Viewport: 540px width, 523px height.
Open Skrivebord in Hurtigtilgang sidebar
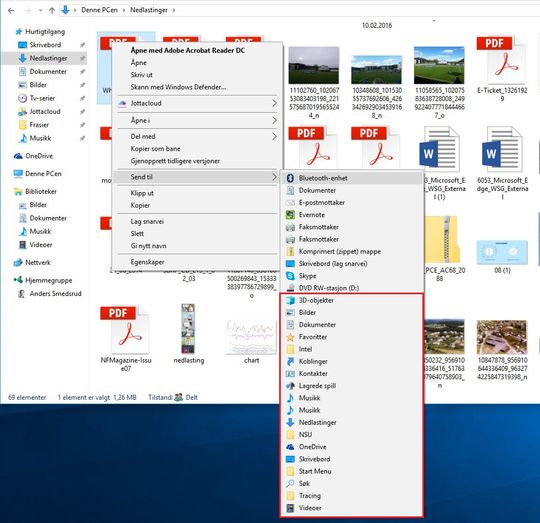click(45, 45)
